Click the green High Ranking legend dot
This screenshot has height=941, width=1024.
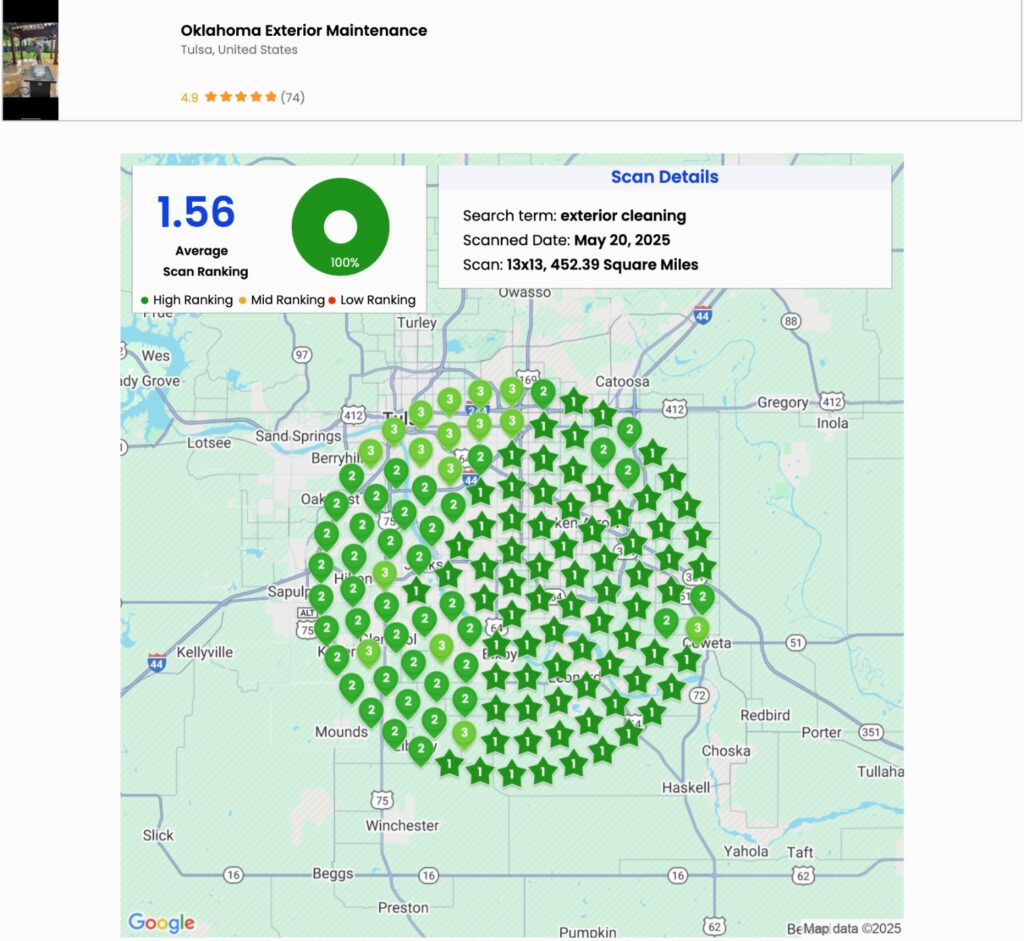(x=145, y=300)
